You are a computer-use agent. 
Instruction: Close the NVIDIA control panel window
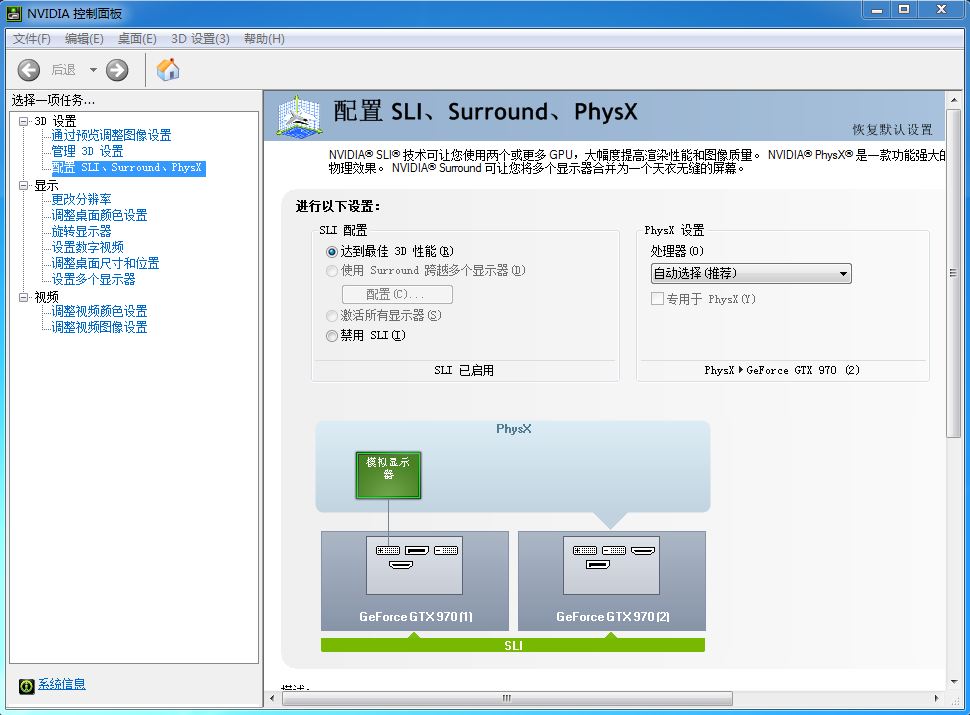pos(941,10)
